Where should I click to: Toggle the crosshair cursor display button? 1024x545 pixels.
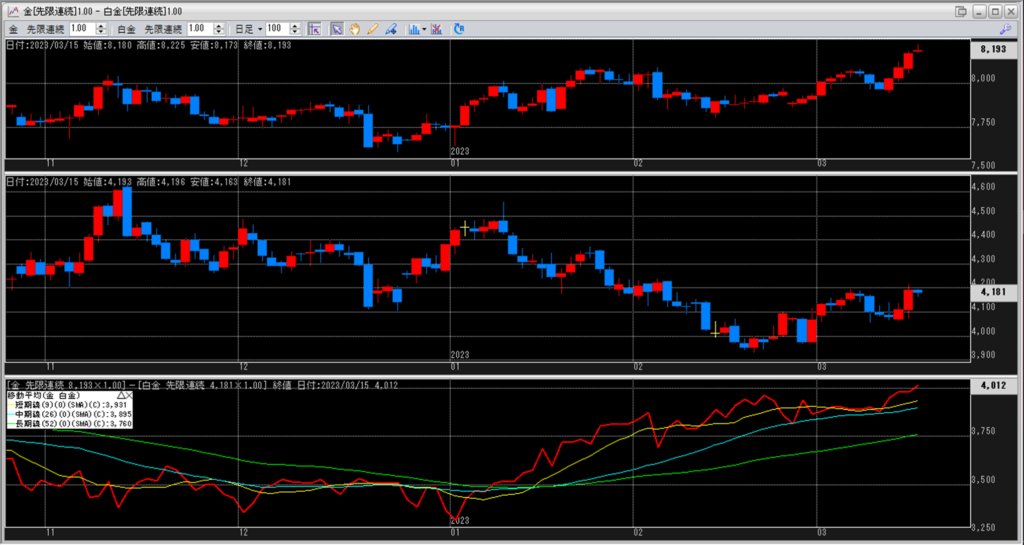[315, 29]
